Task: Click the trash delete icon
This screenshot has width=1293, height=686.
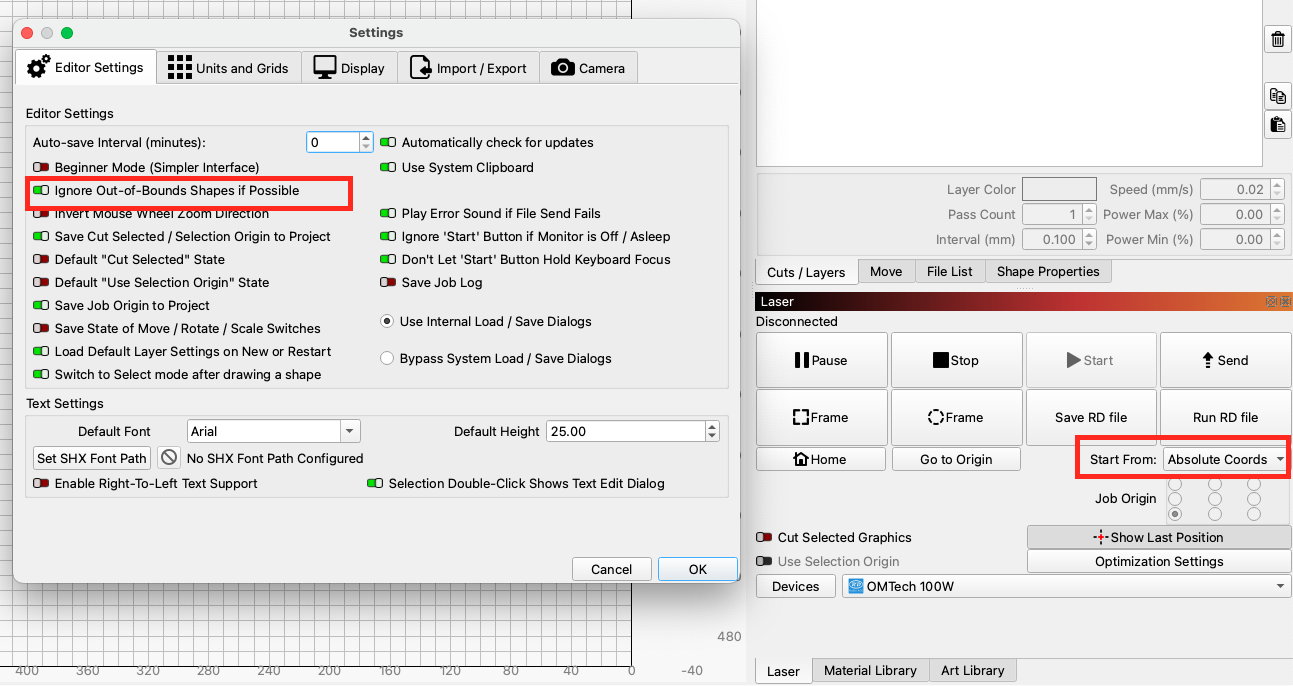Action: pyautogui.click(x=1277, y=40)
